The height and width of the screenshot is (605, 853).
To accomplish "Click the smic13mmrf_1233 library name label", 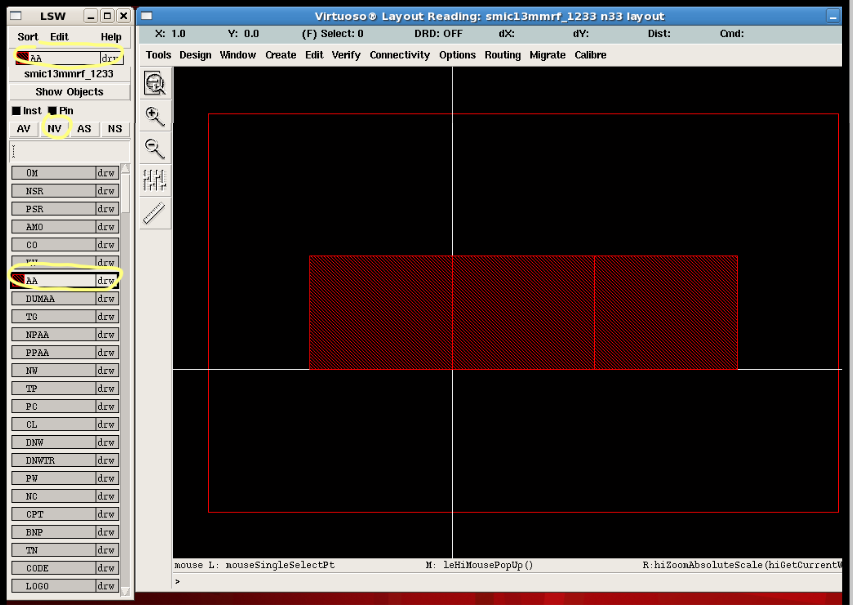I will (69, 73).
